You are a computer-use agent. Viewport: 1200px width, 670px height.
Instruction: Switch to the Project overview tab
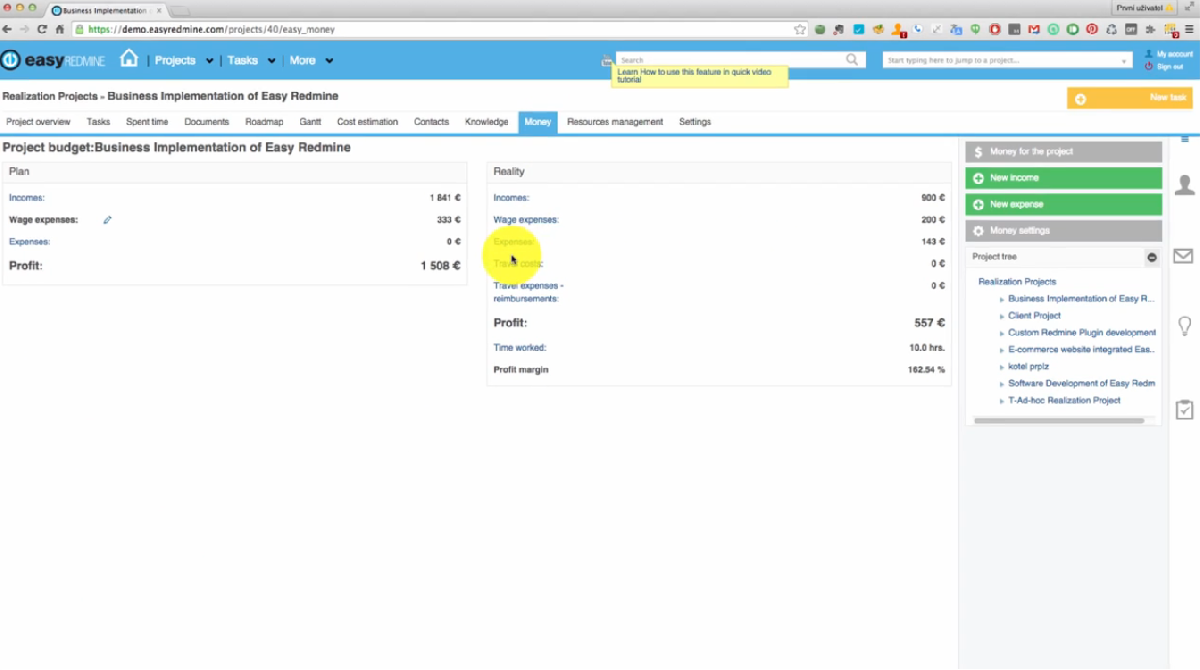38,122
